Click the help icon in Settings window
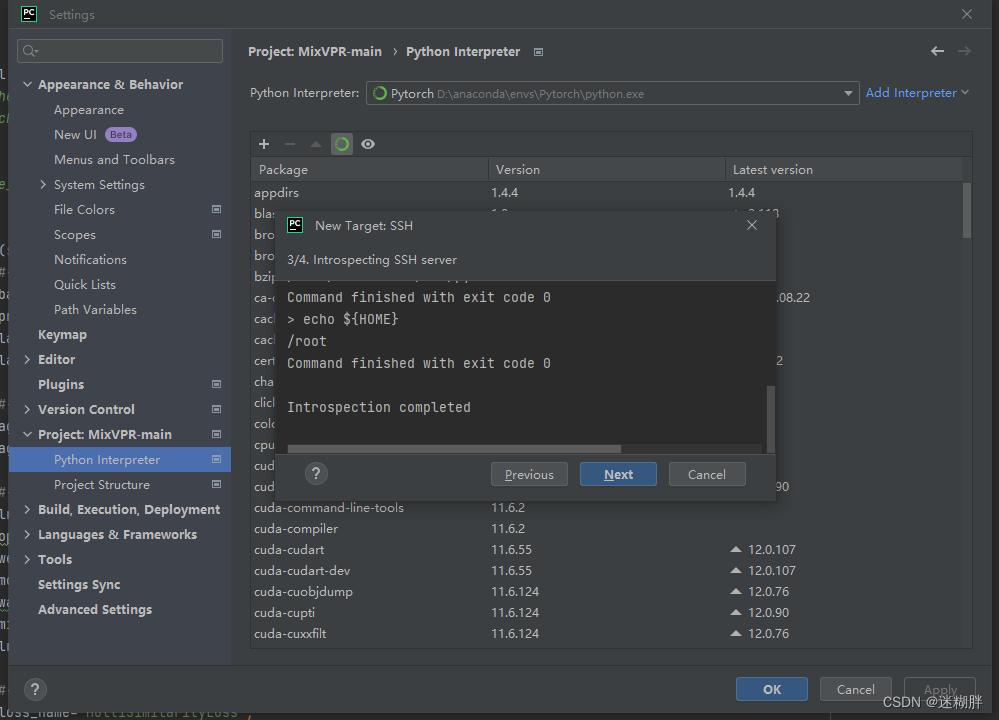The width and height of the screenshot is (999, 720). (35, 689)
